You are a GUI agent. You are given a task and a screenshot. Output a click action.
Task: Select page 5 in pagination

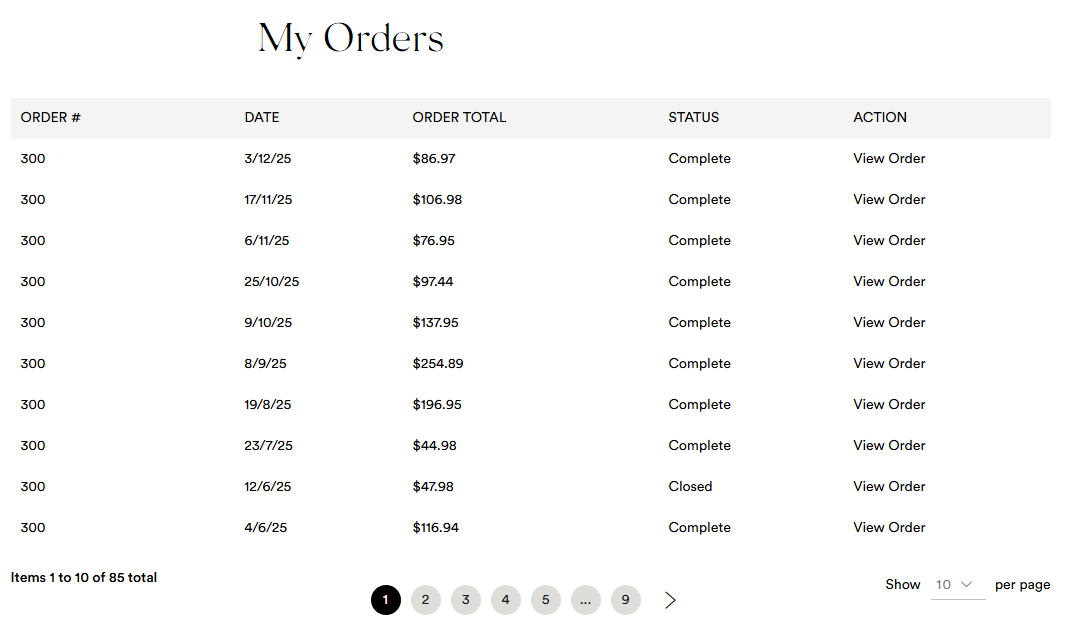(546, 600)
